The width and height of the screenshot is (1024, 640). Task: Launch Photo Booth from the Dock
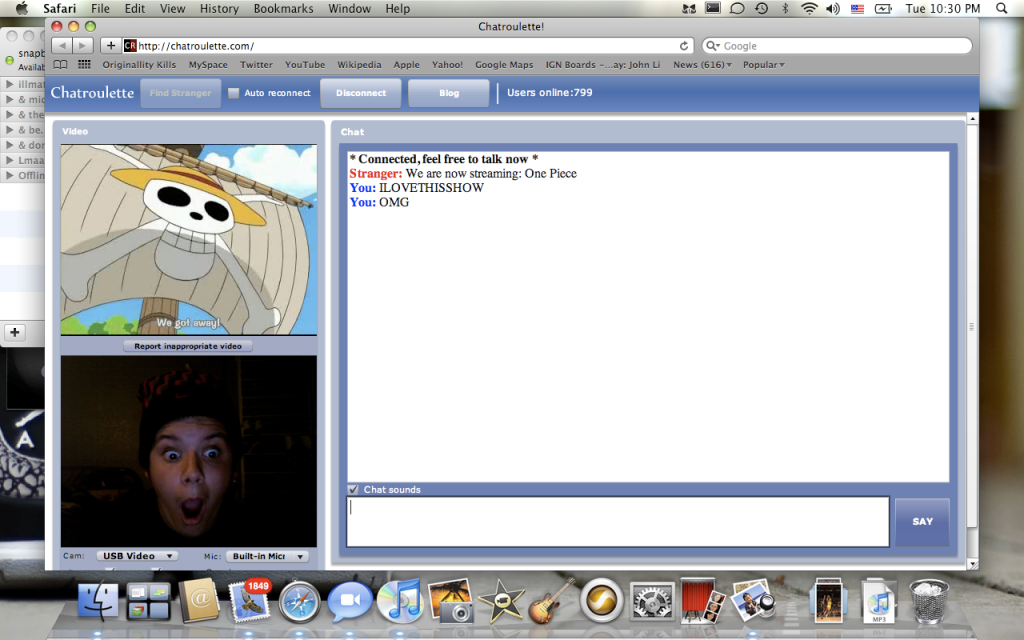pyautogui.click(x=702, y=600)
